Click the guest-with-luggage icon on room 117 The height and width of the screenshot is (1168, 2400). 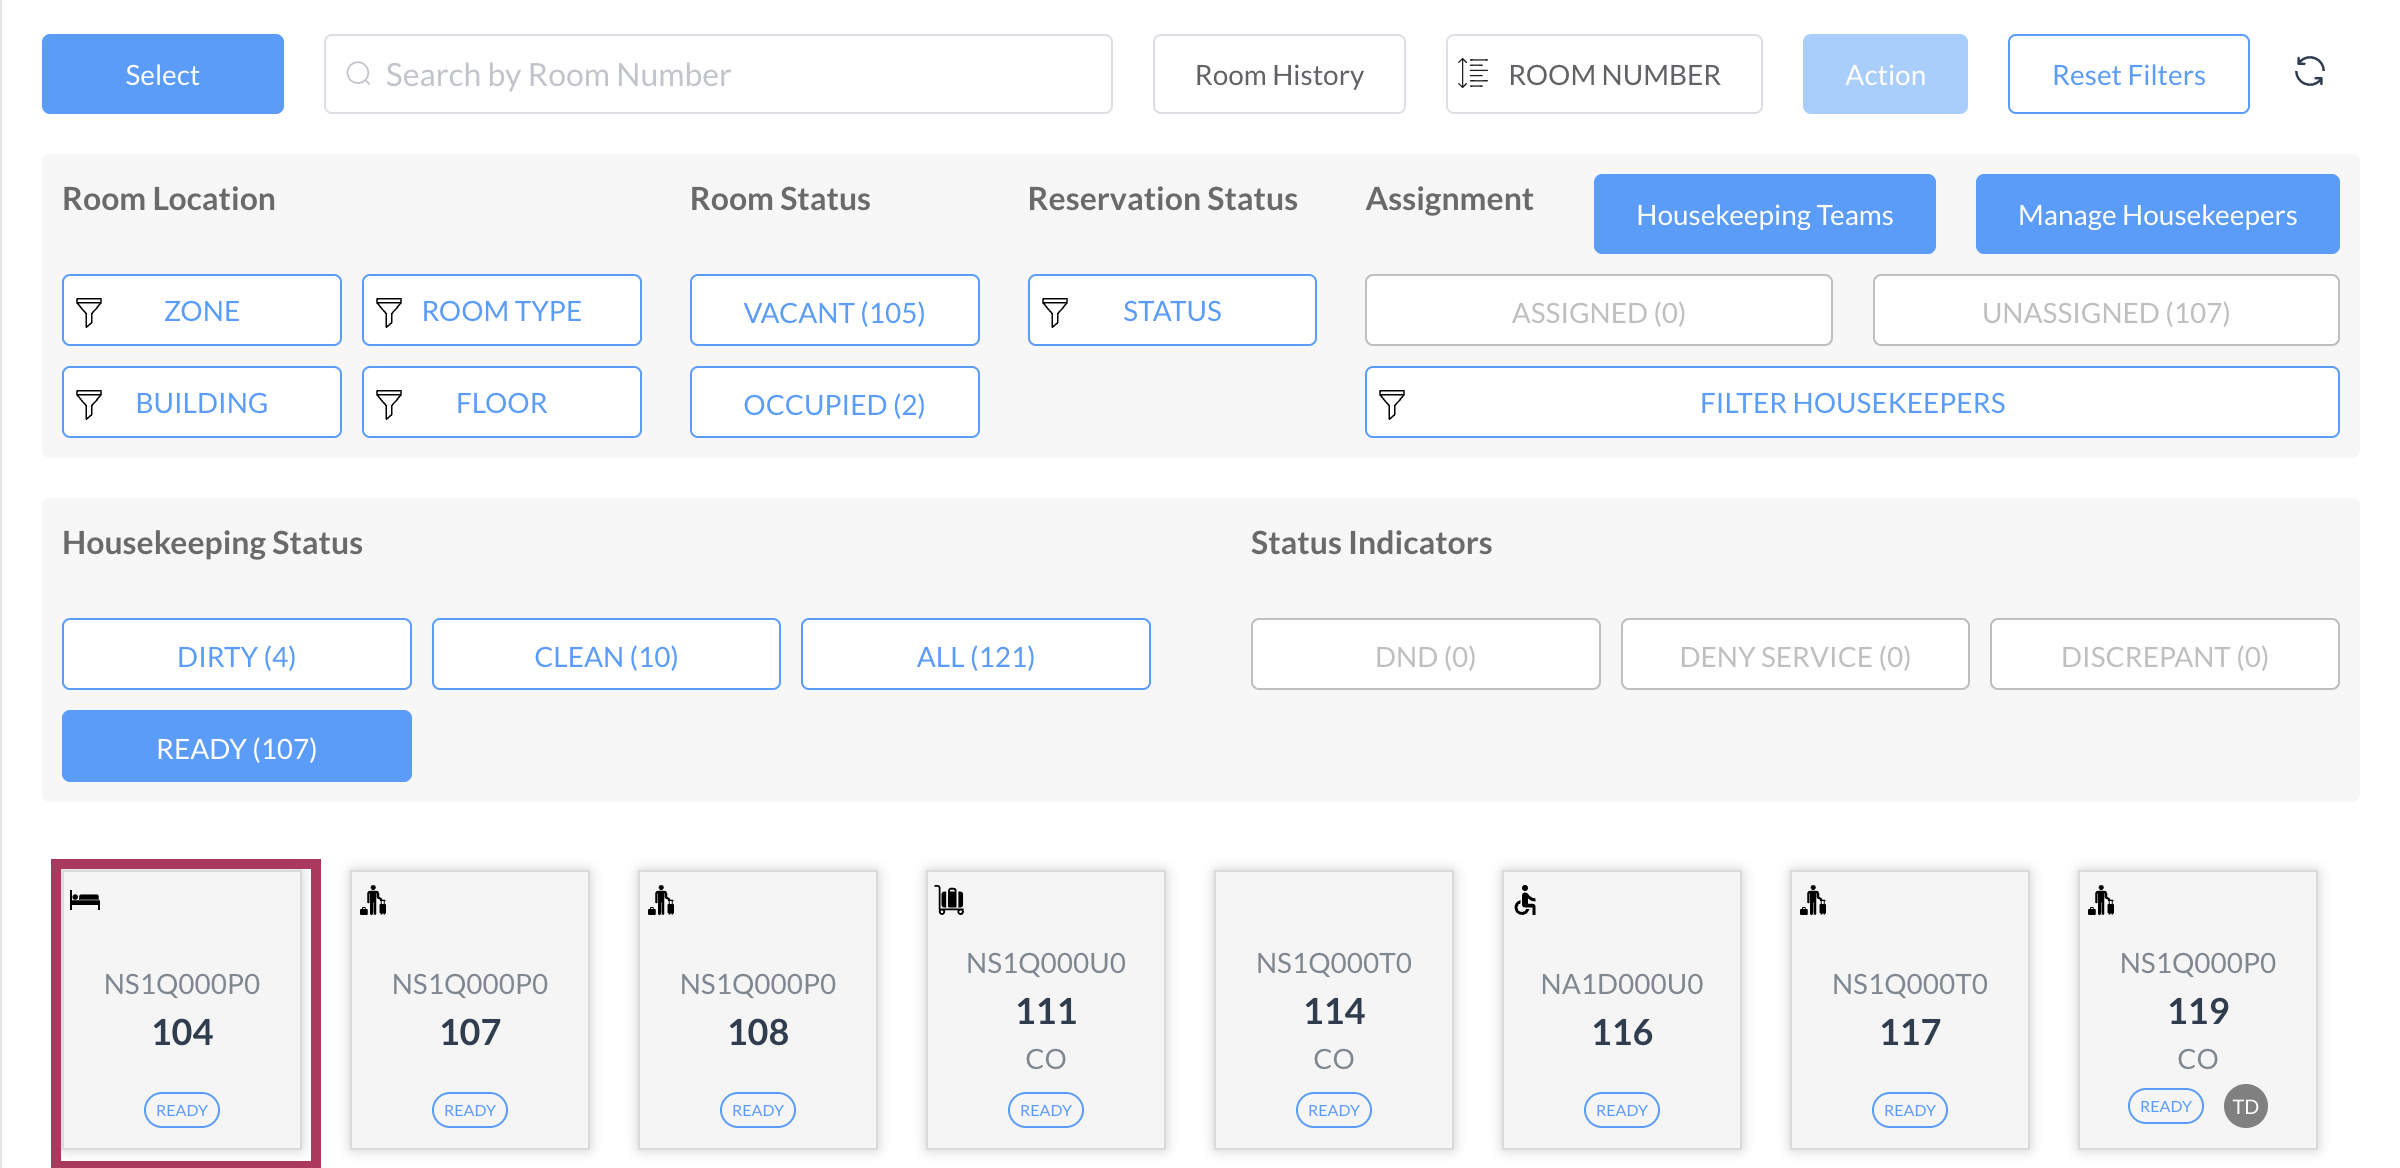click(x=1813, y=900)
